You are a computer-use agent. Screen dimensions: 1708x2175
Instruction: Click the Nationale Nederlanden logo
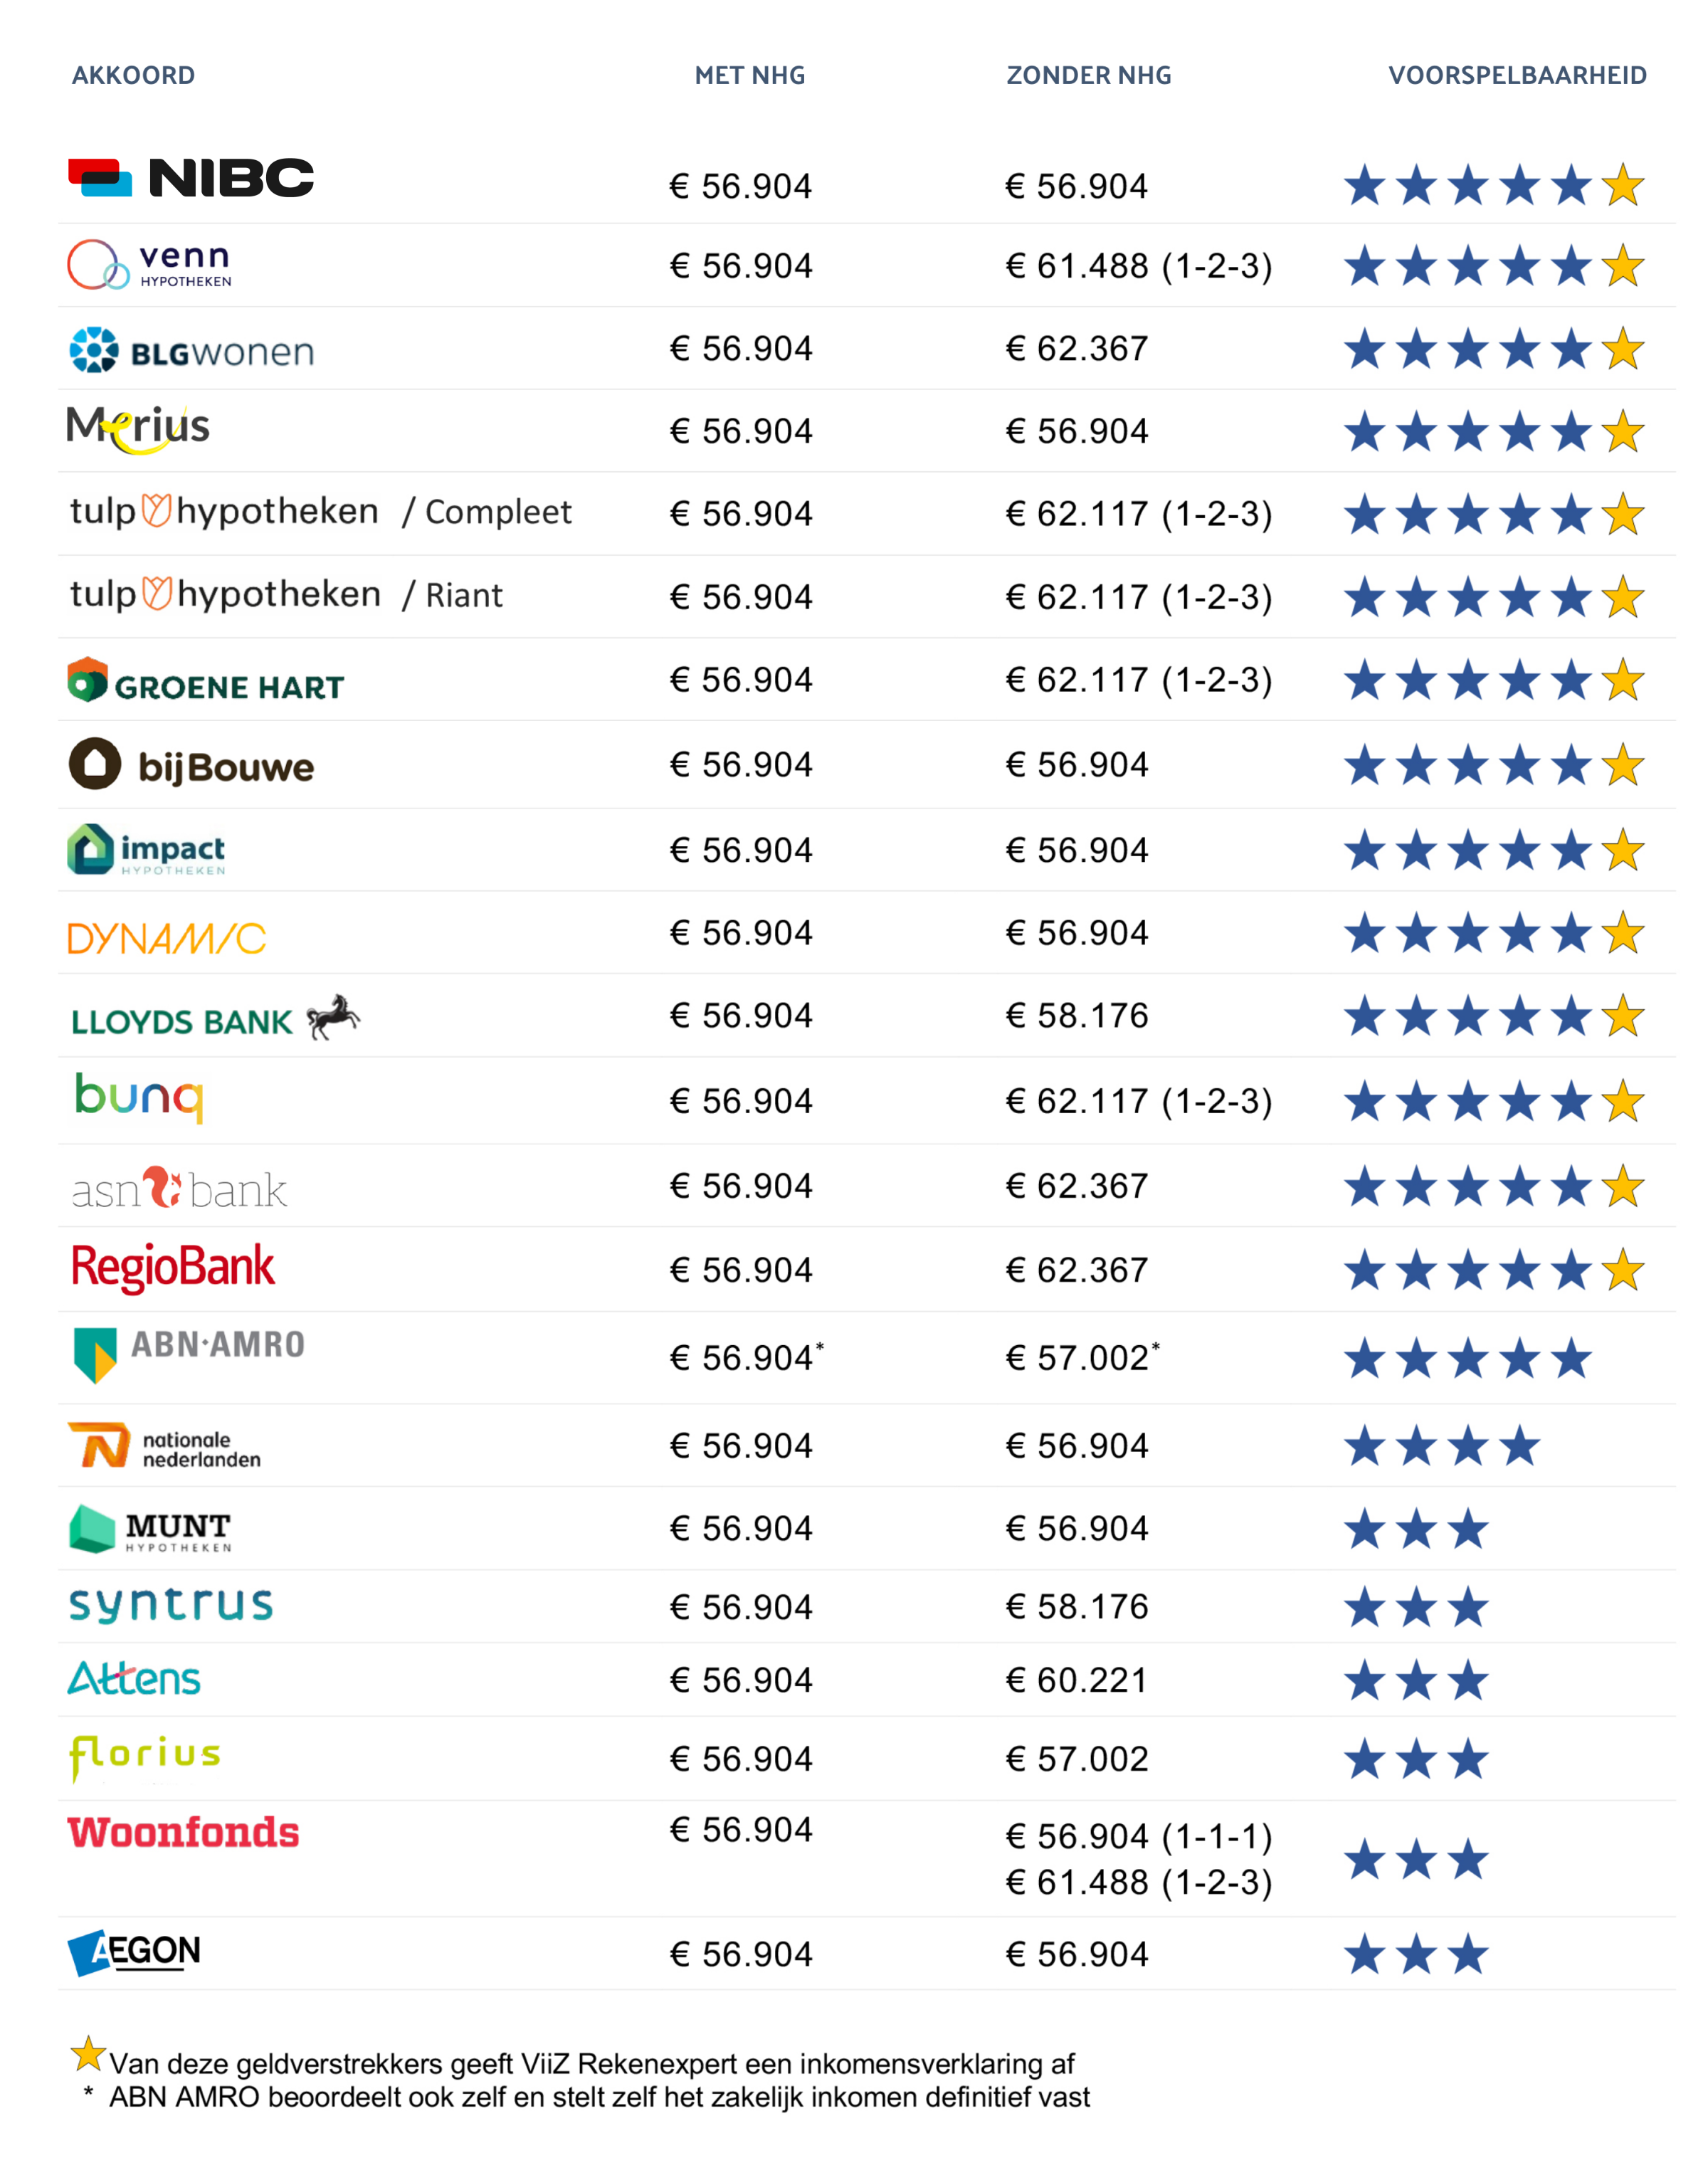pyautogui.click(x=165, y=1447)
